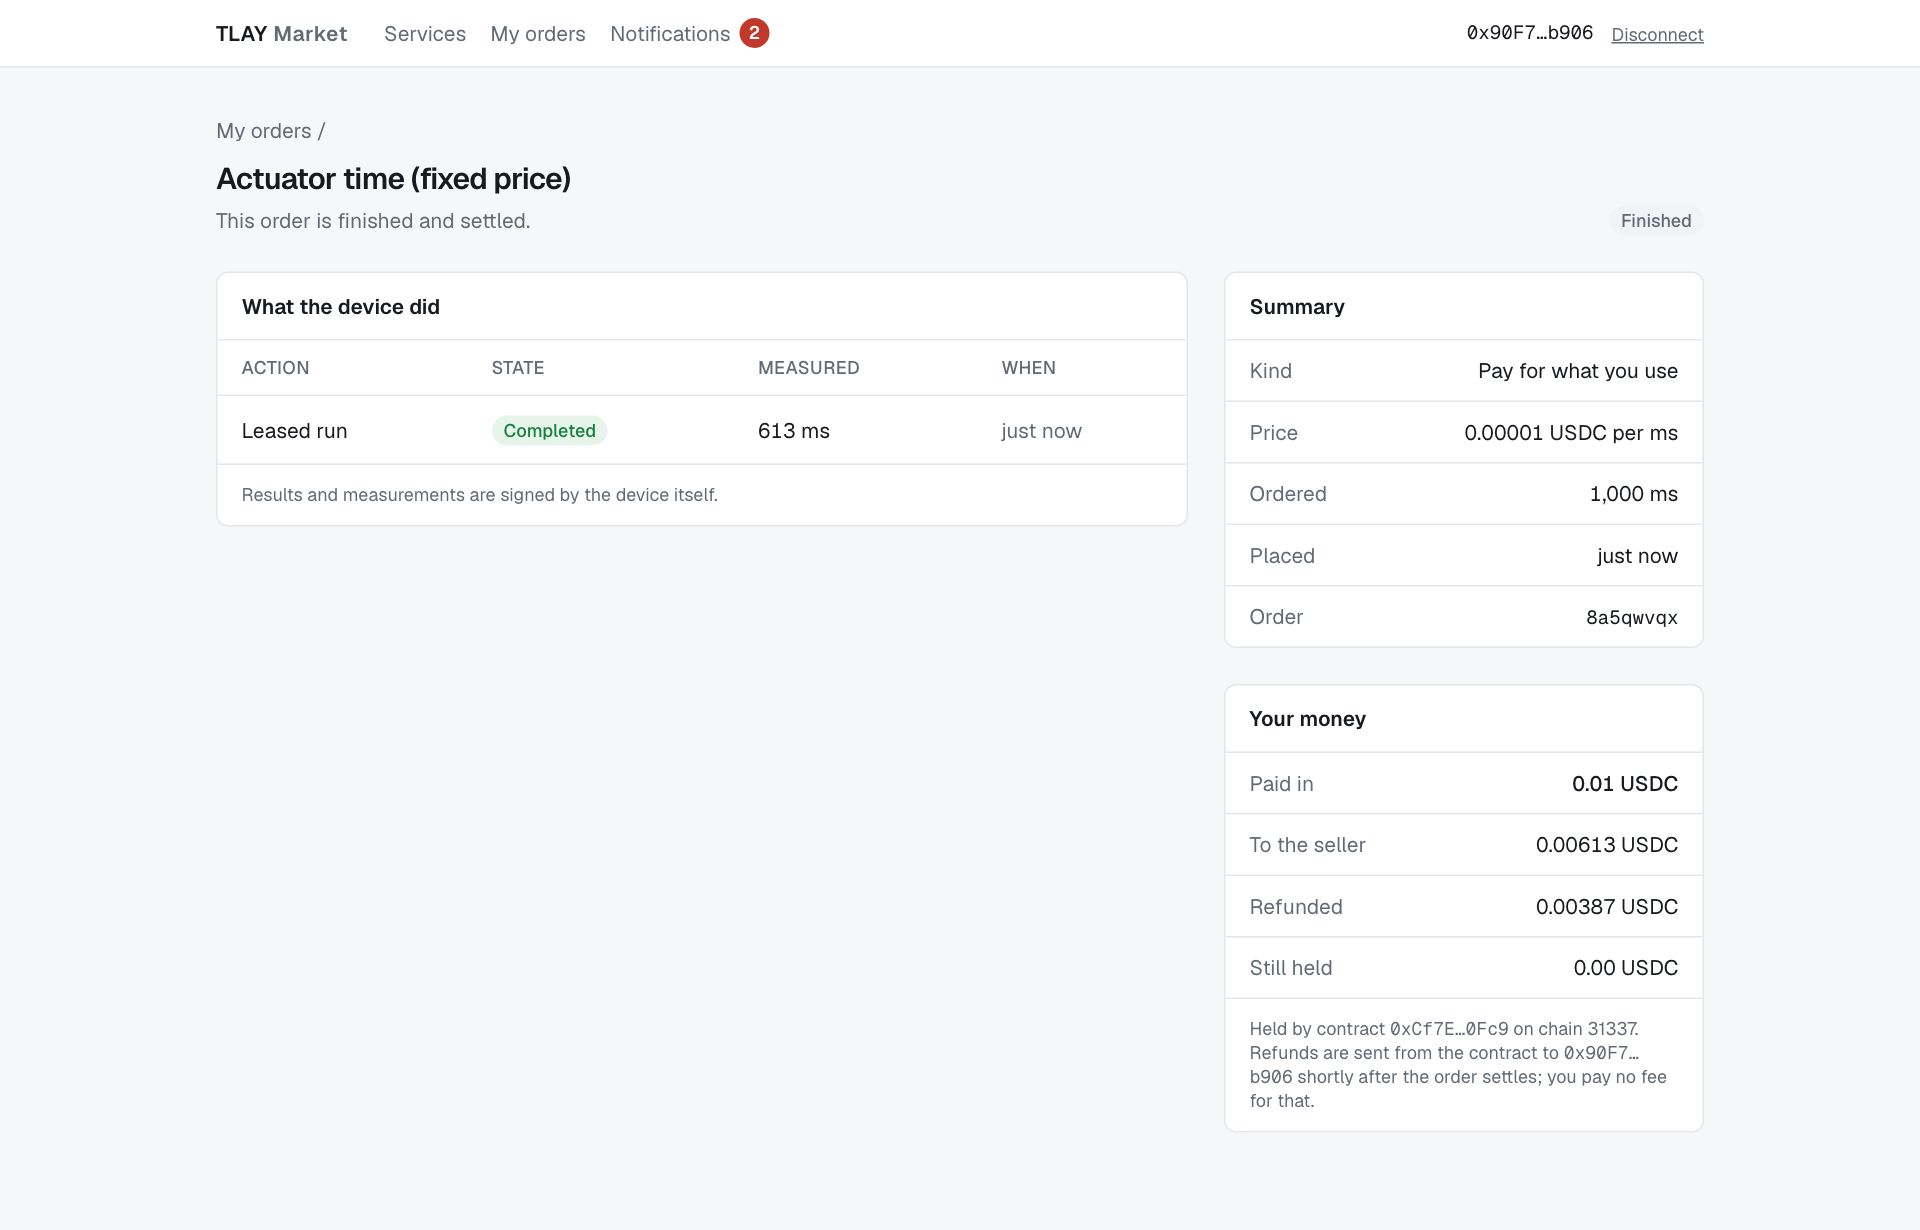Click the Summary panel heading

[1297, 307]
